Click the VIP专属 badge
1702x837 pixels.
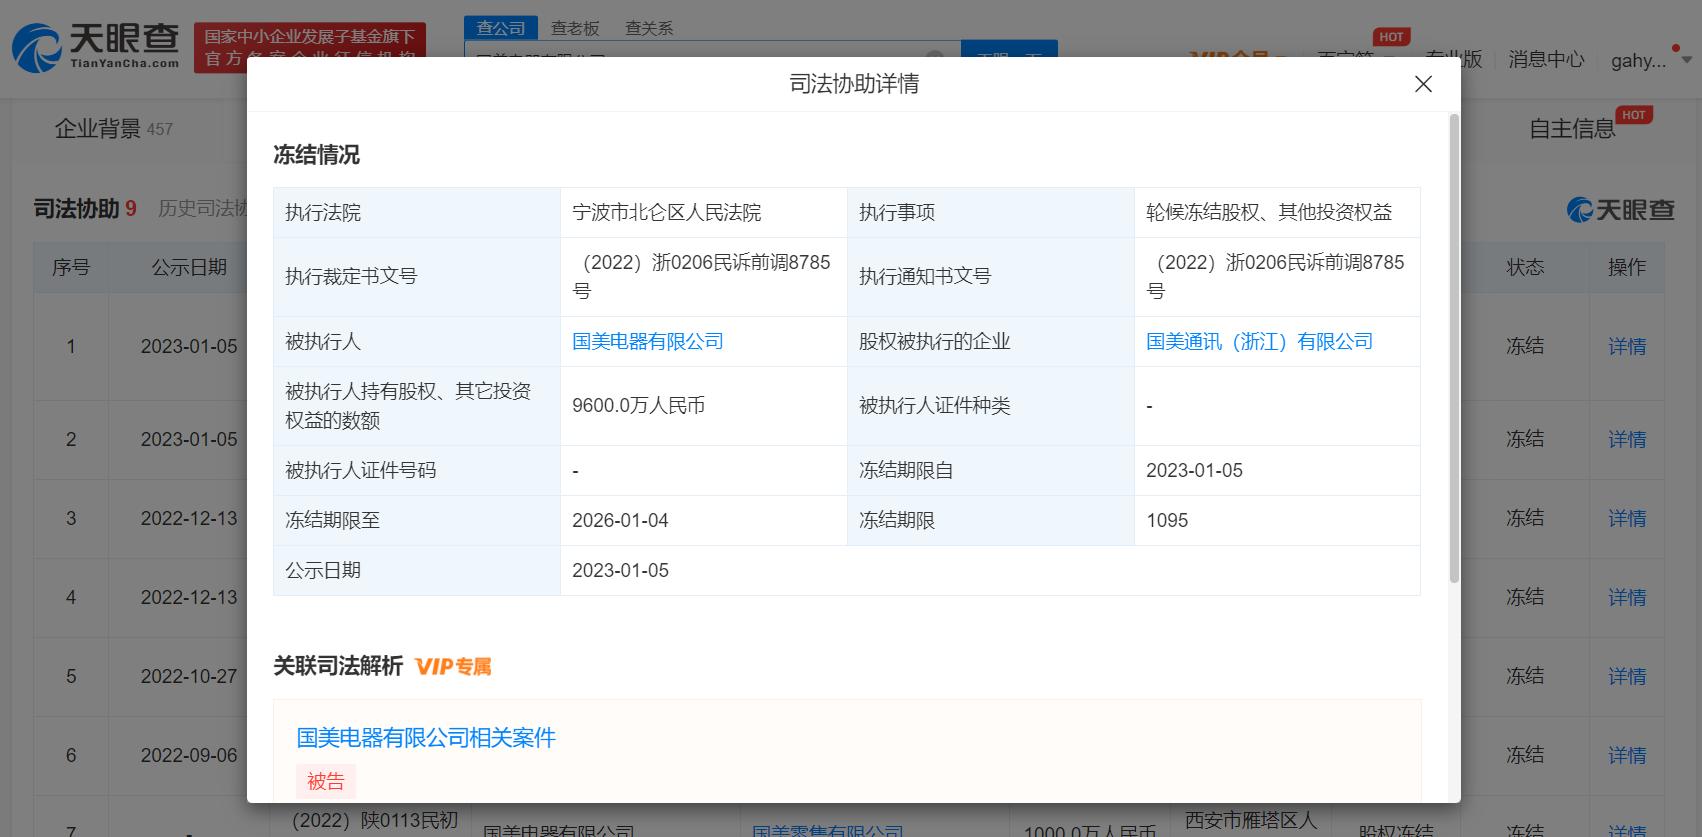(x=453, y=667)
